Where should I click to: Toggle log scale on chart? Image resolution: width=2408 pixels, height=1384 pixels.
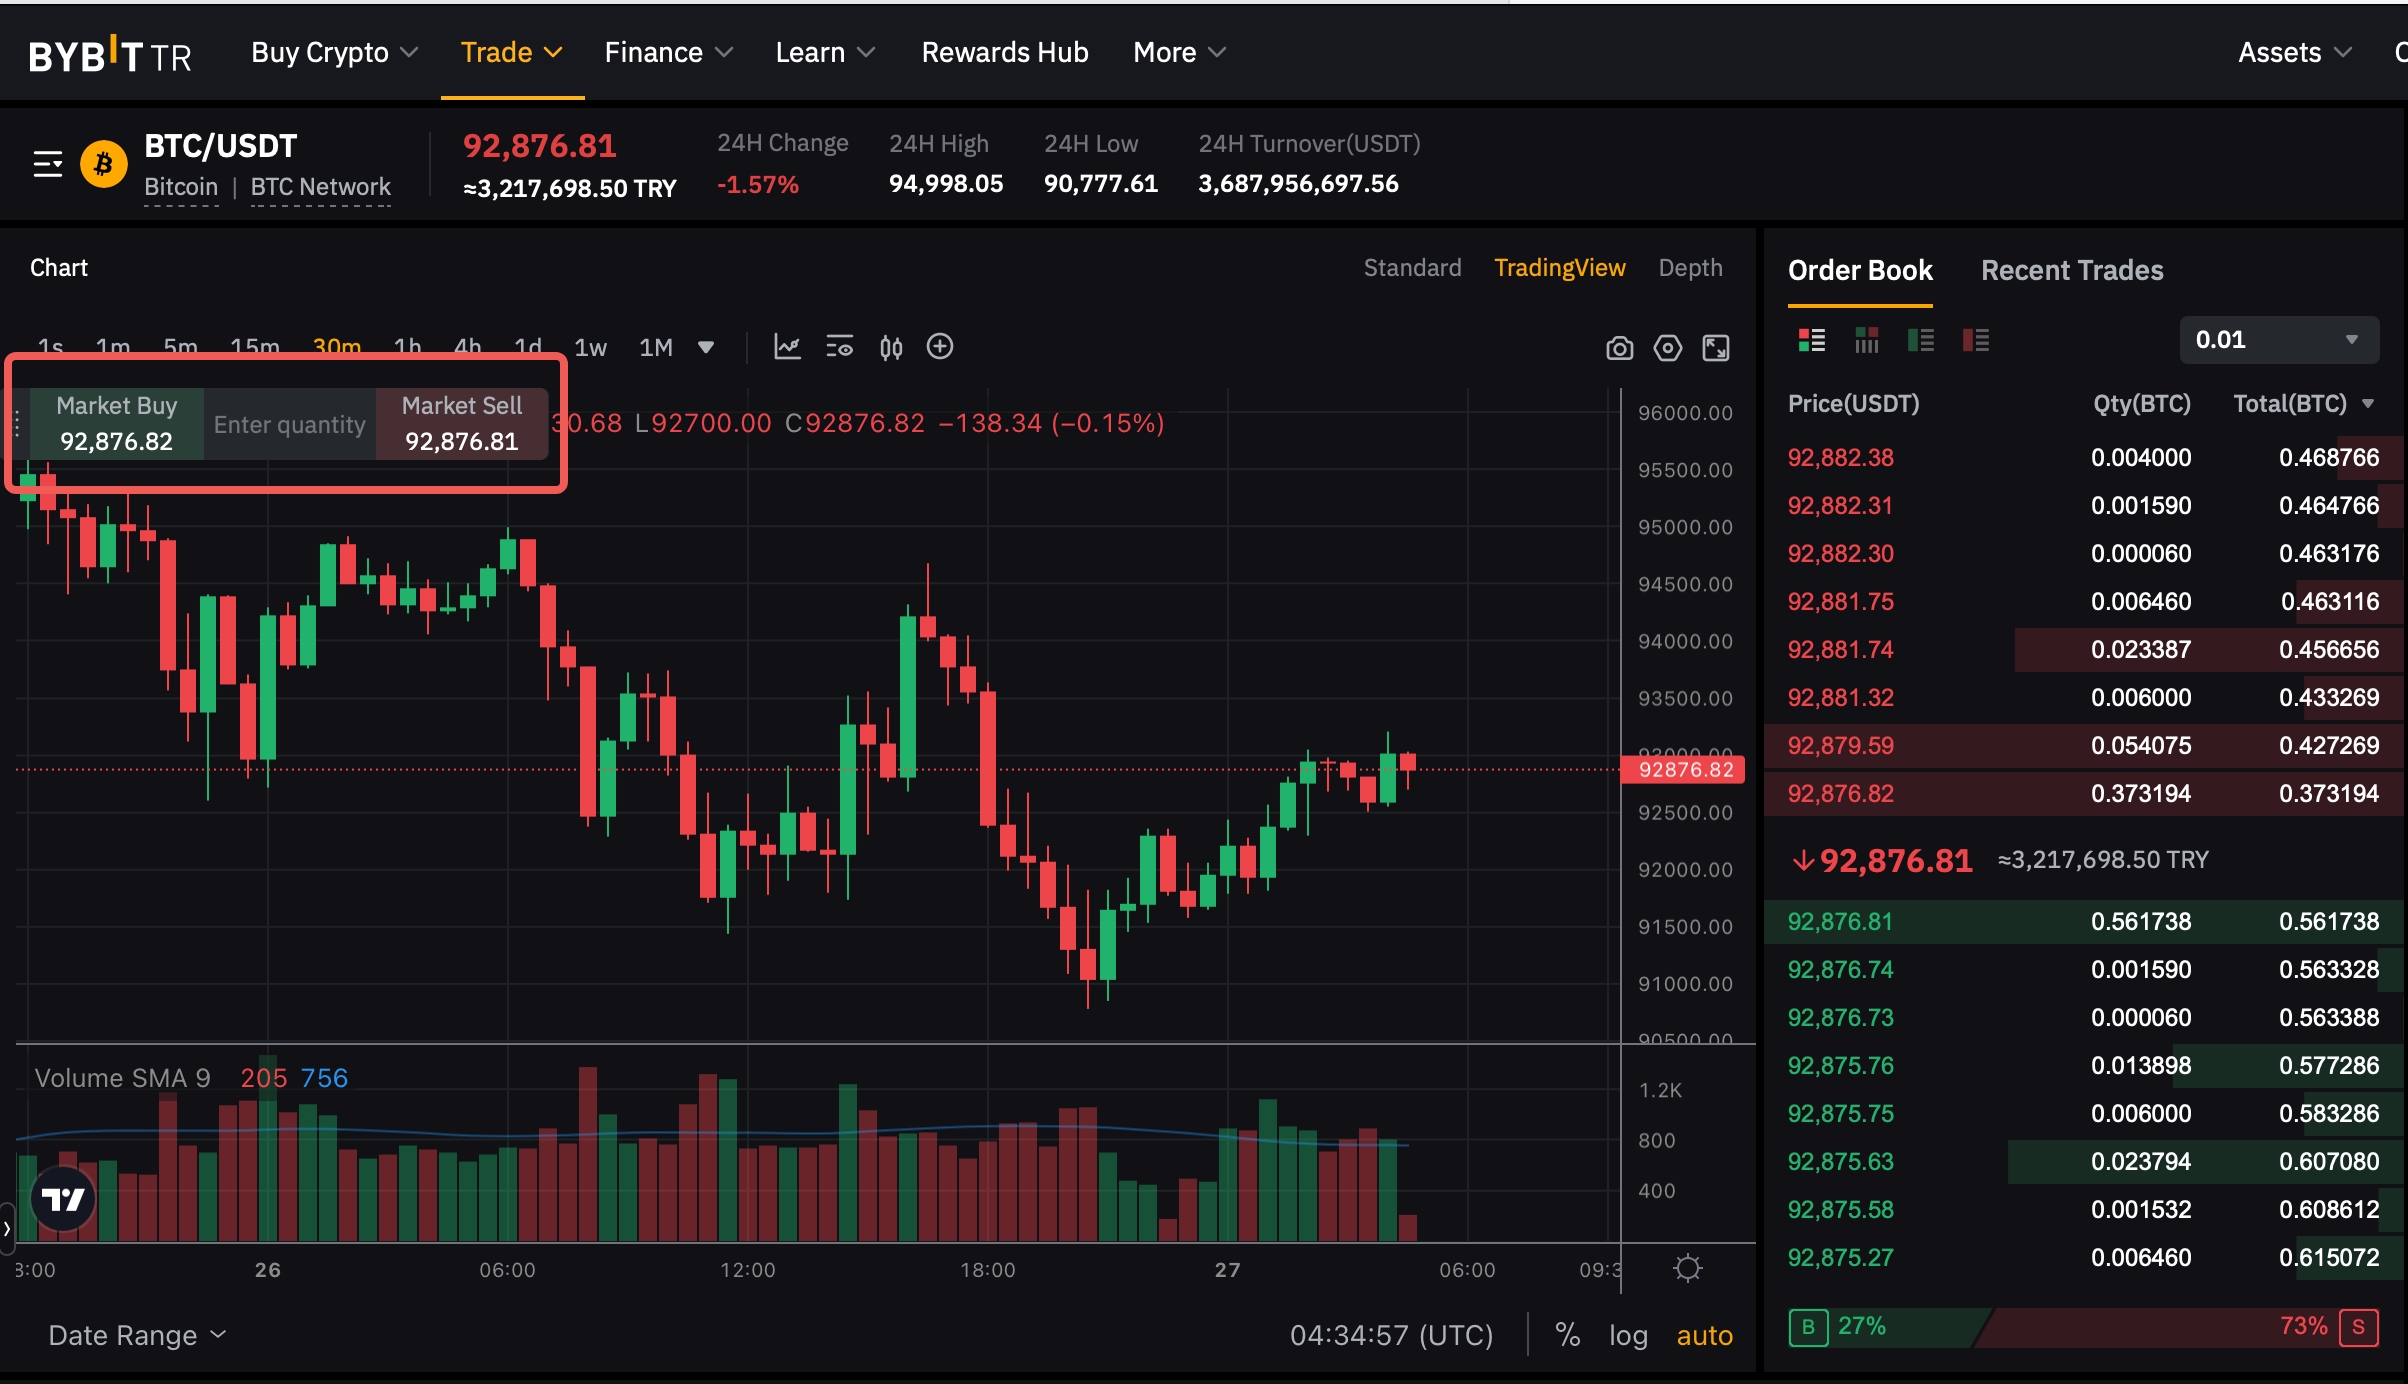point(1627,1335)
